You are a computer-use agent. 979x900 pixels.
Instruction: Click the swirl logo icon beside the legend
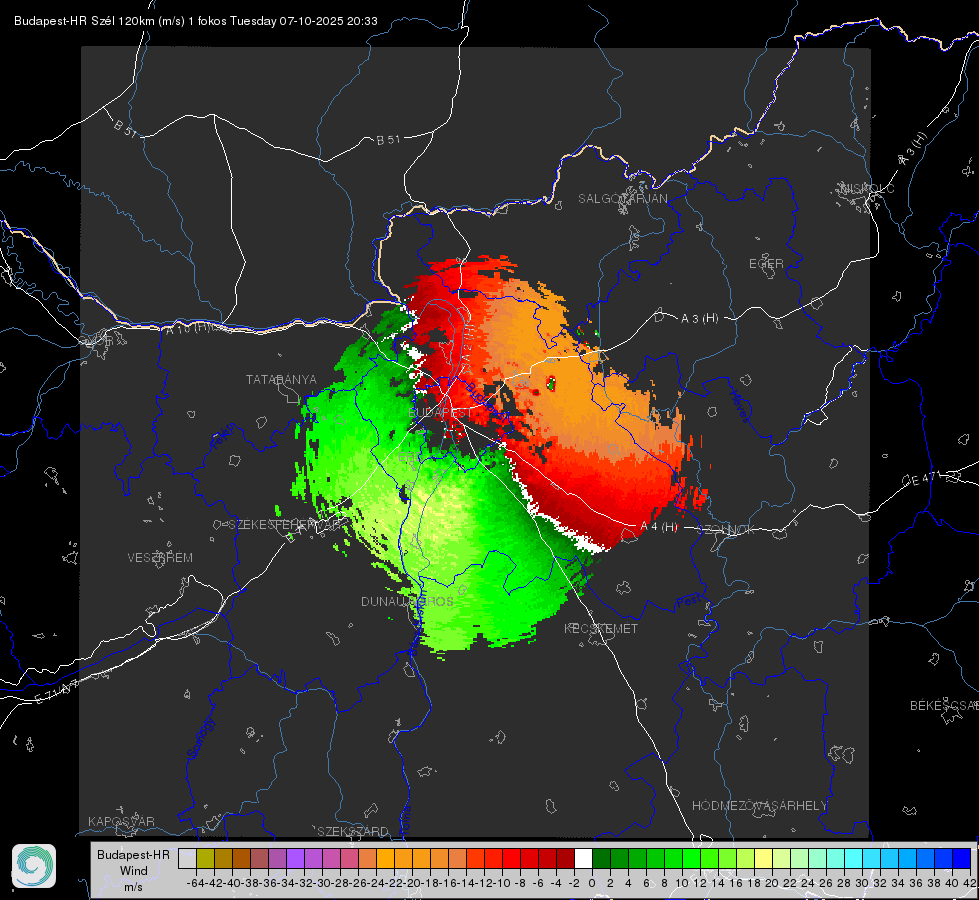point(34,866)
